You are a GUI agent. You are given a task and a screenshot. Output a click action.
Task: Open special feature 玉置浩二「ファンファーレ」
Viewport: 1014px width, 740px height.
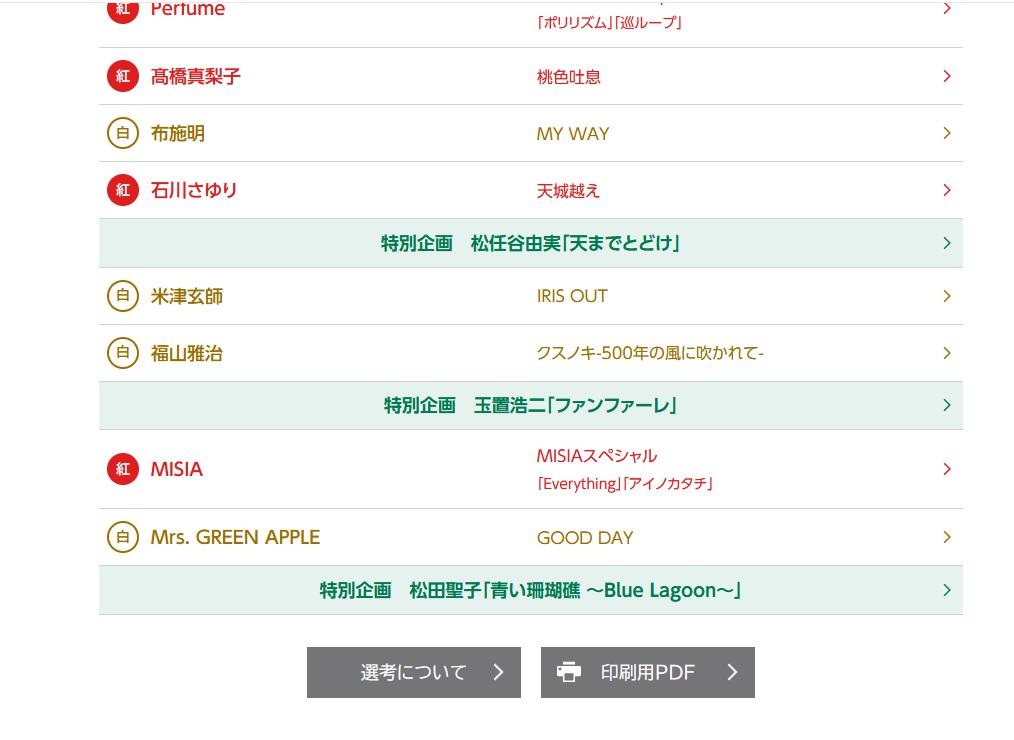[x=530, y=405]
